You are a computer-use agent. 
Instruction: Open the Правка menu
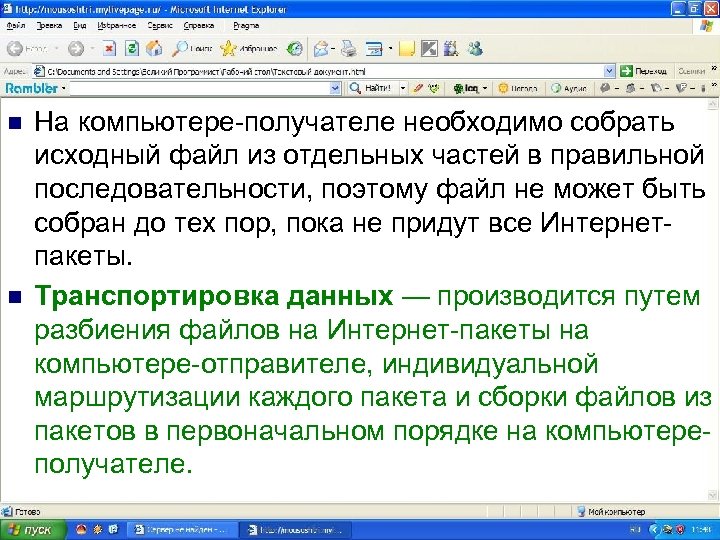point(49,26)
